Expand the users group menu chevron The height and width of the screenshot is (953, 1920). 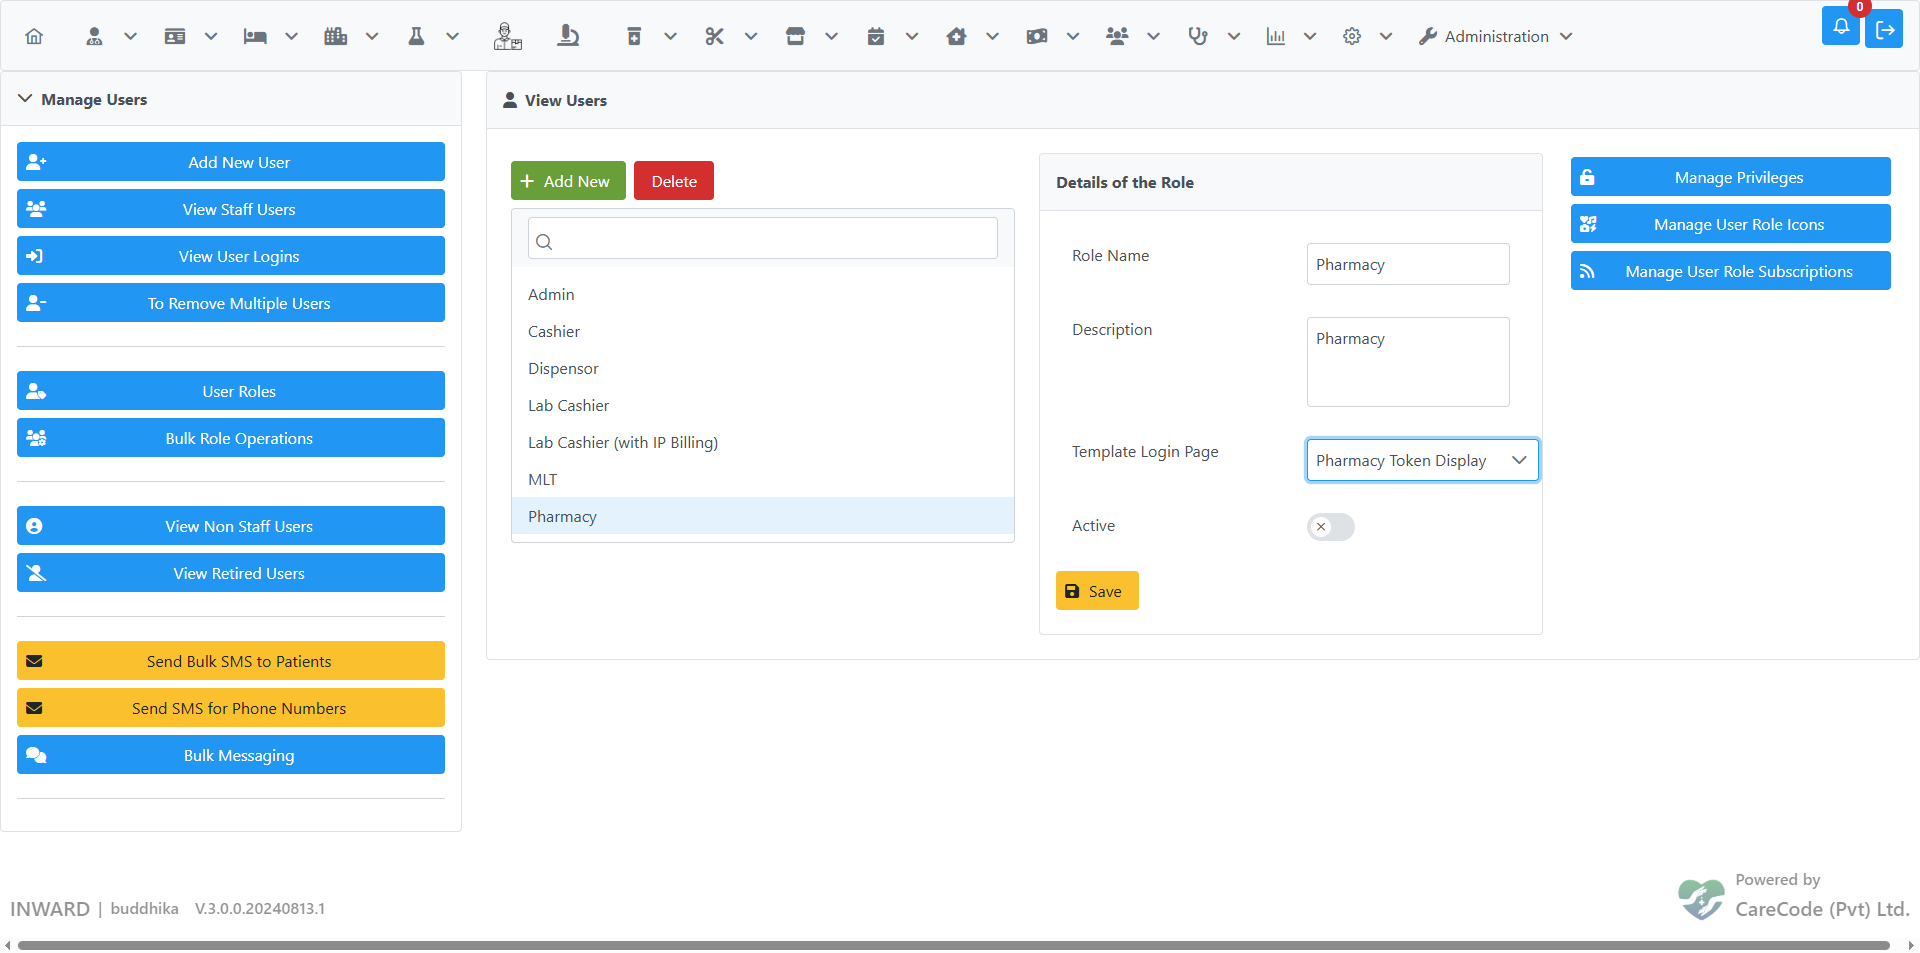point(1153,36)
